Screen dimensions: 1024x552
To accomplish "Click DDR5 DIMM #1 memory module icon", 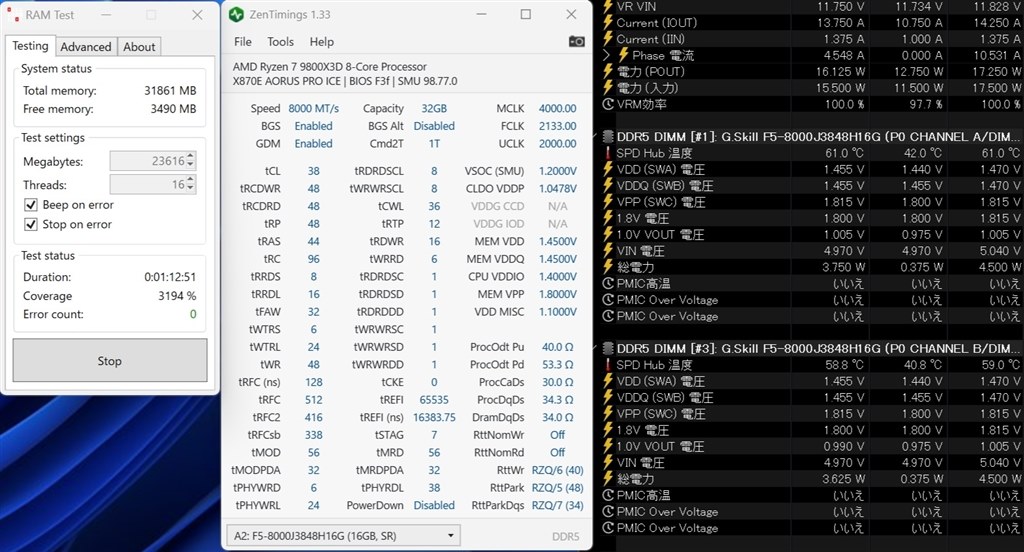I will tap(607, 137).
